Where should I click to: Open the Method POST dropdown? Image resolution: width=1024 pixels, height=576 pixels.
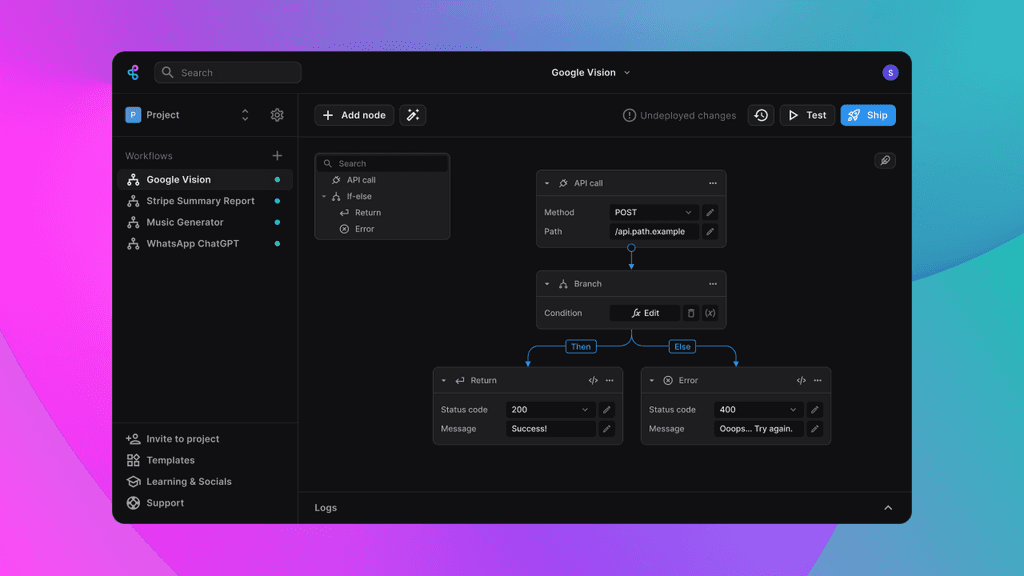(652, 212)
